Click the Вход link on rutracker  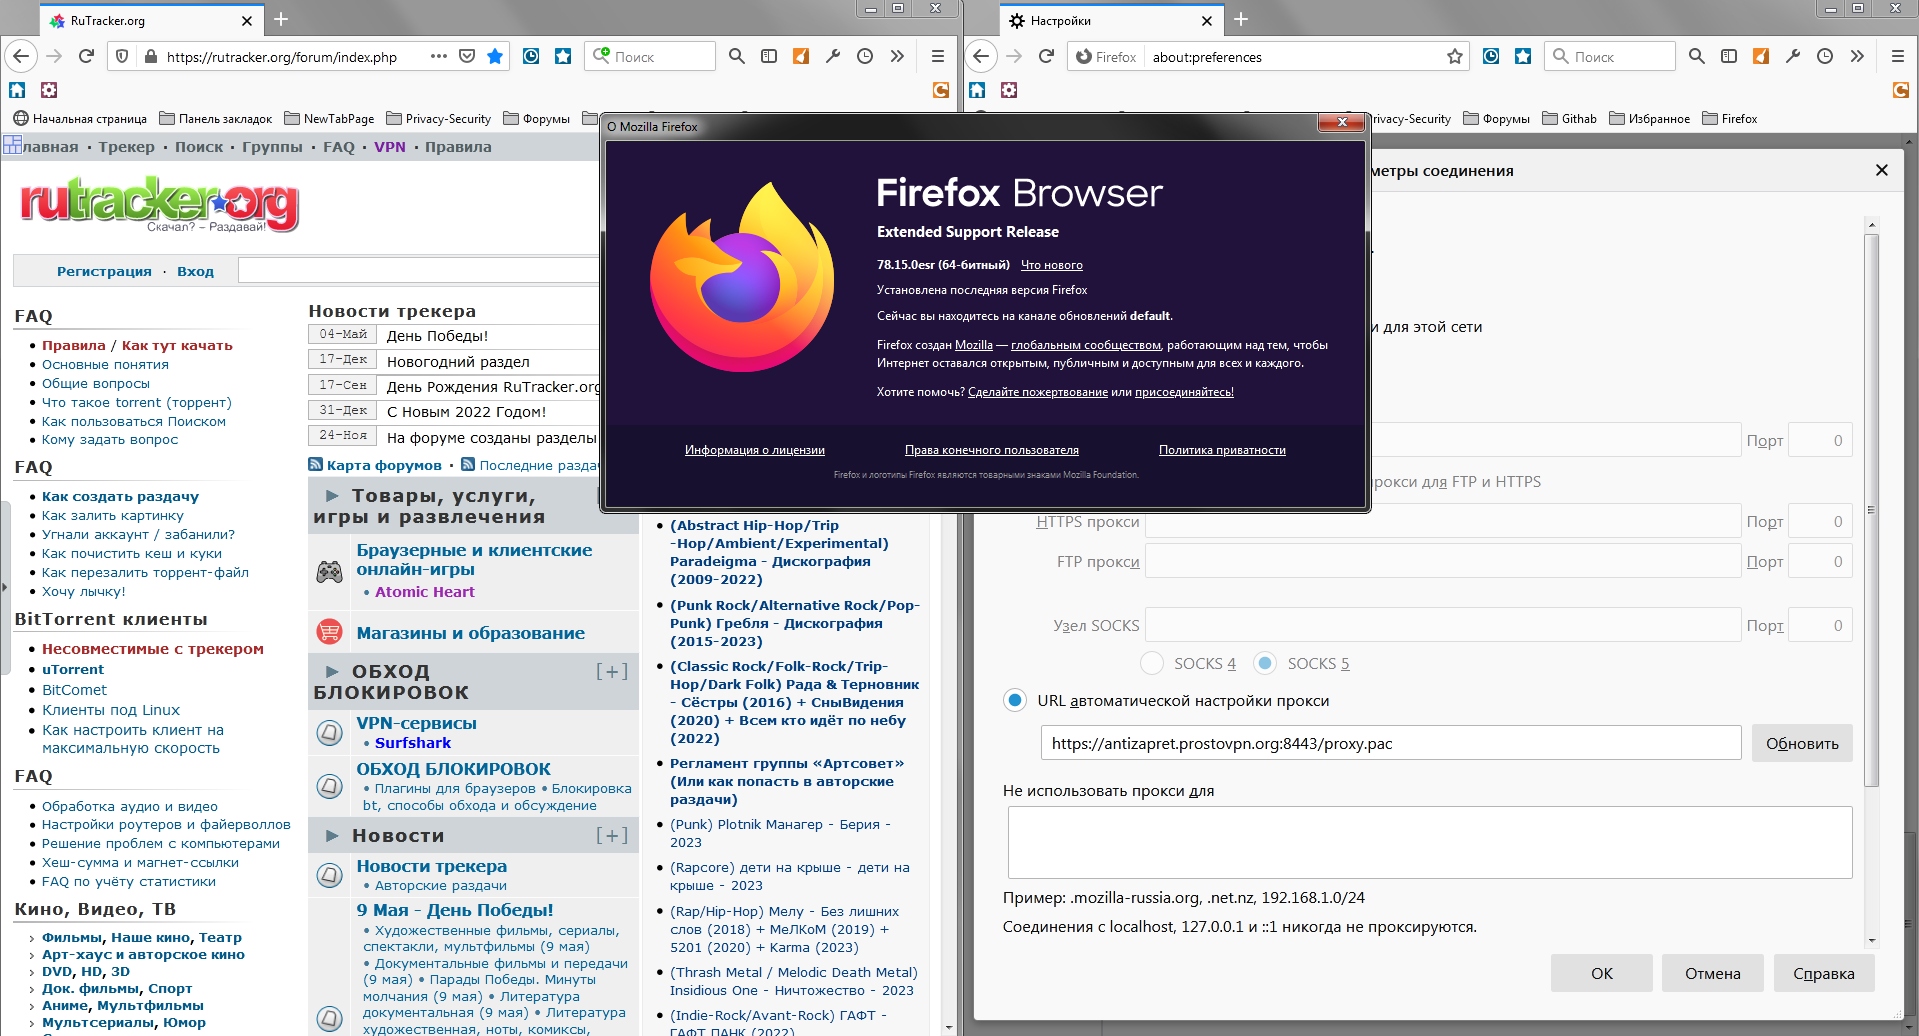point(195,271)
